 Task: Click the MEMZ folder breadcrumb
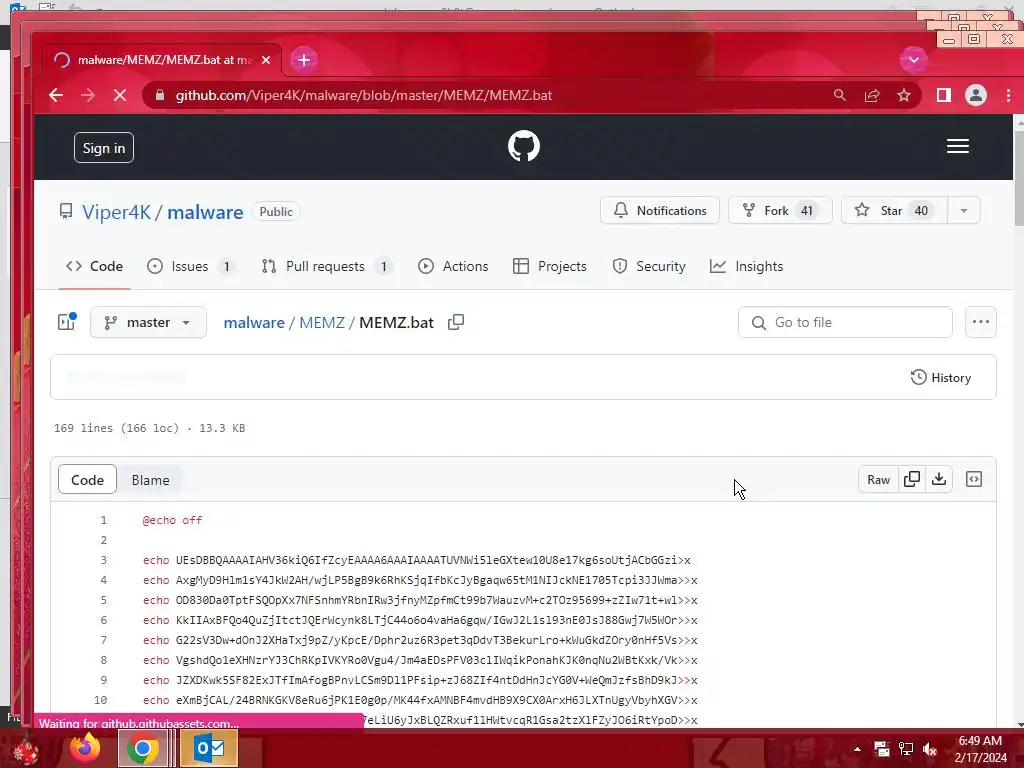(x=322, y=323)
